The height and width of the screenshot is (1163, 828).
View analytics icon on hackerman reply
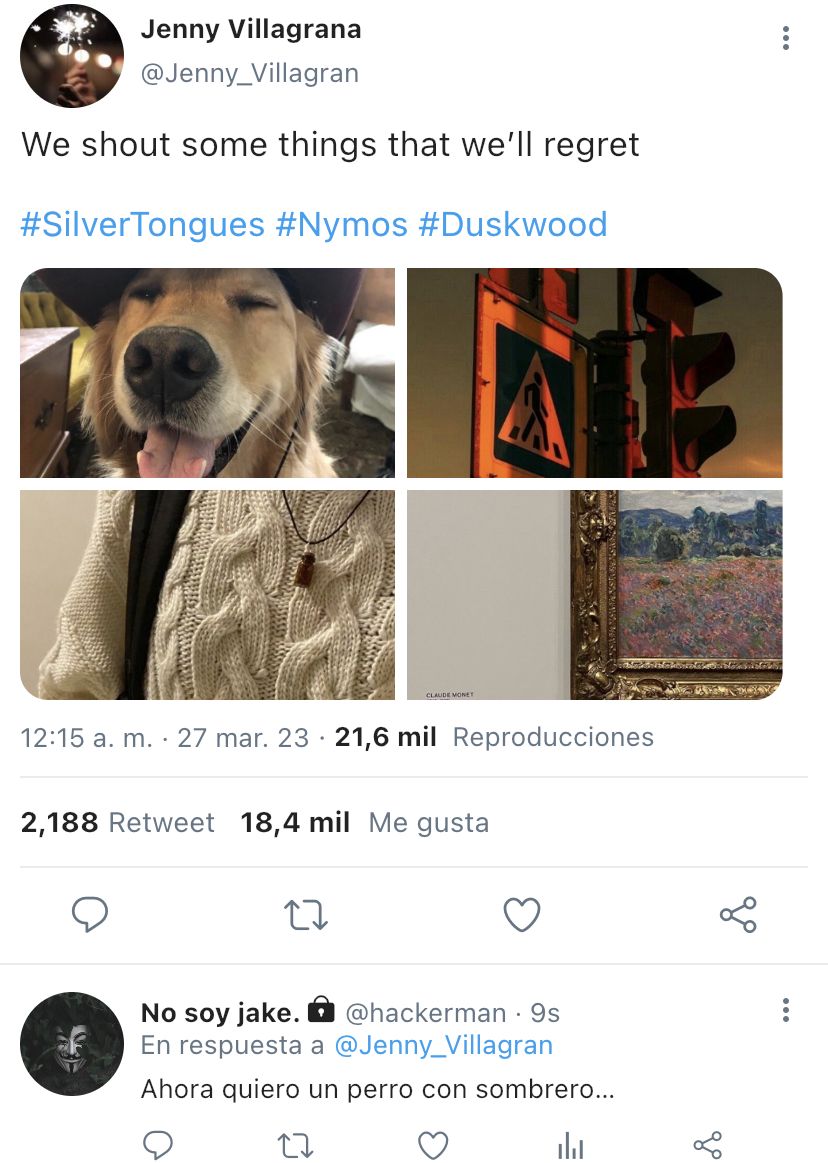point(571,1145)
